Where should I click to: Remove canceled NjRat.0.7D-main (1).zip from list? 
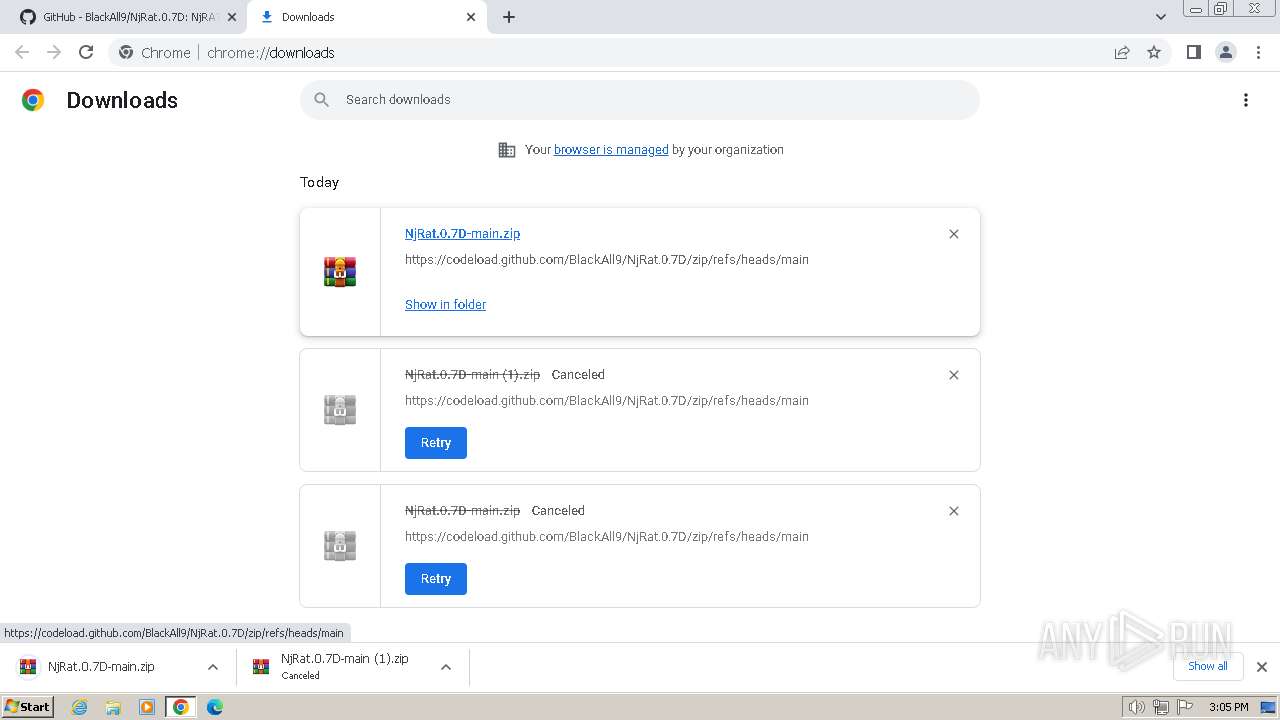(954, 375)
